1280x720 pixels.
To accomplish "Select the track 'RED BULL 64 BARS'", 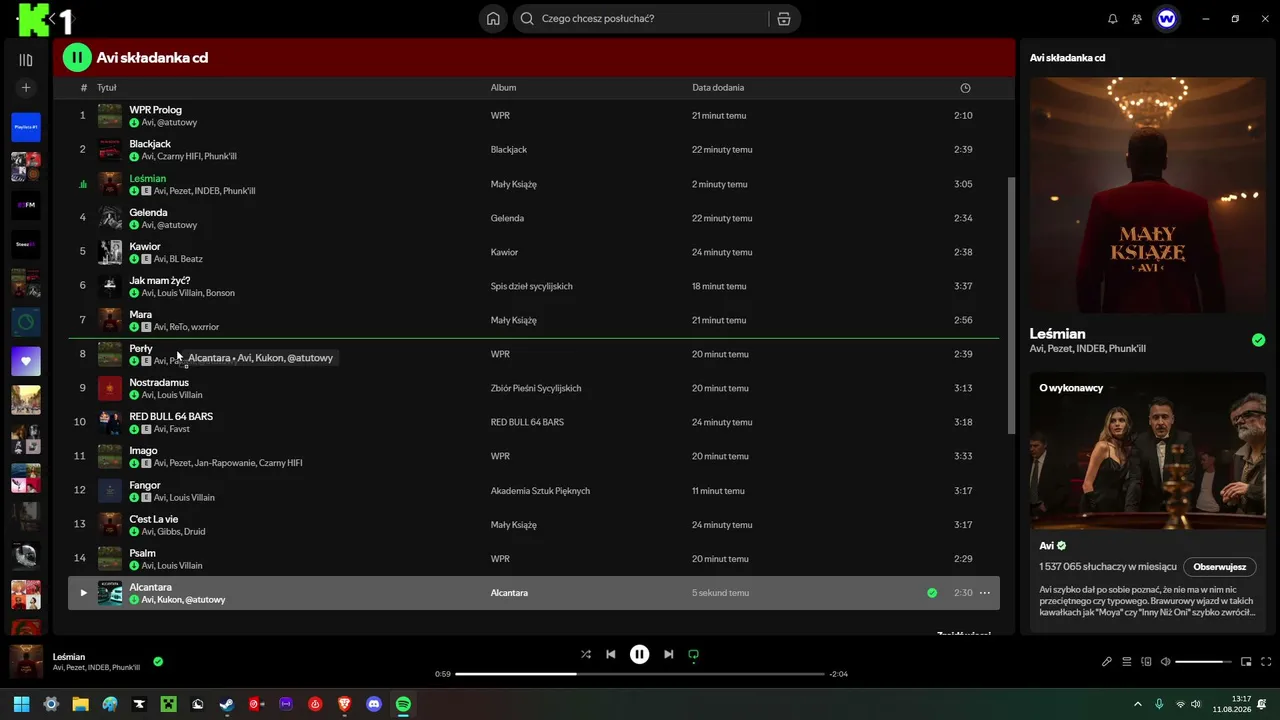I will click(x=171, y=416).
